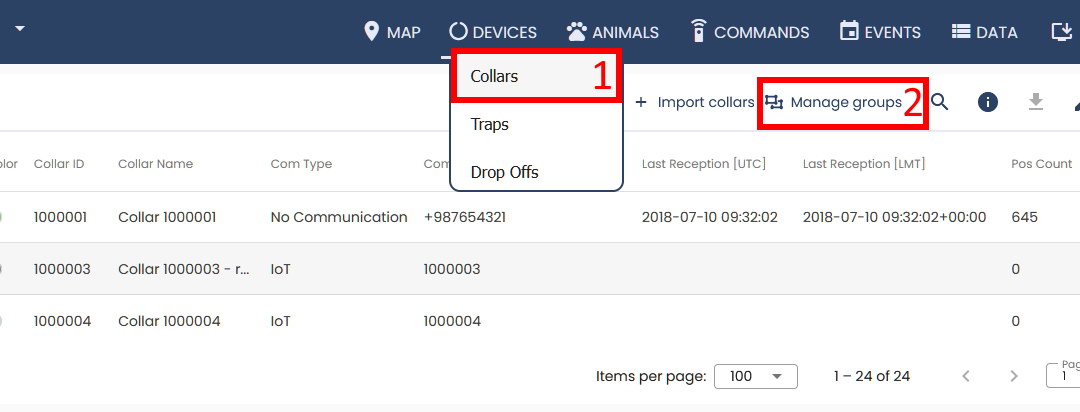
Task: Go to the previous page arrow
Action: (966, 376)
